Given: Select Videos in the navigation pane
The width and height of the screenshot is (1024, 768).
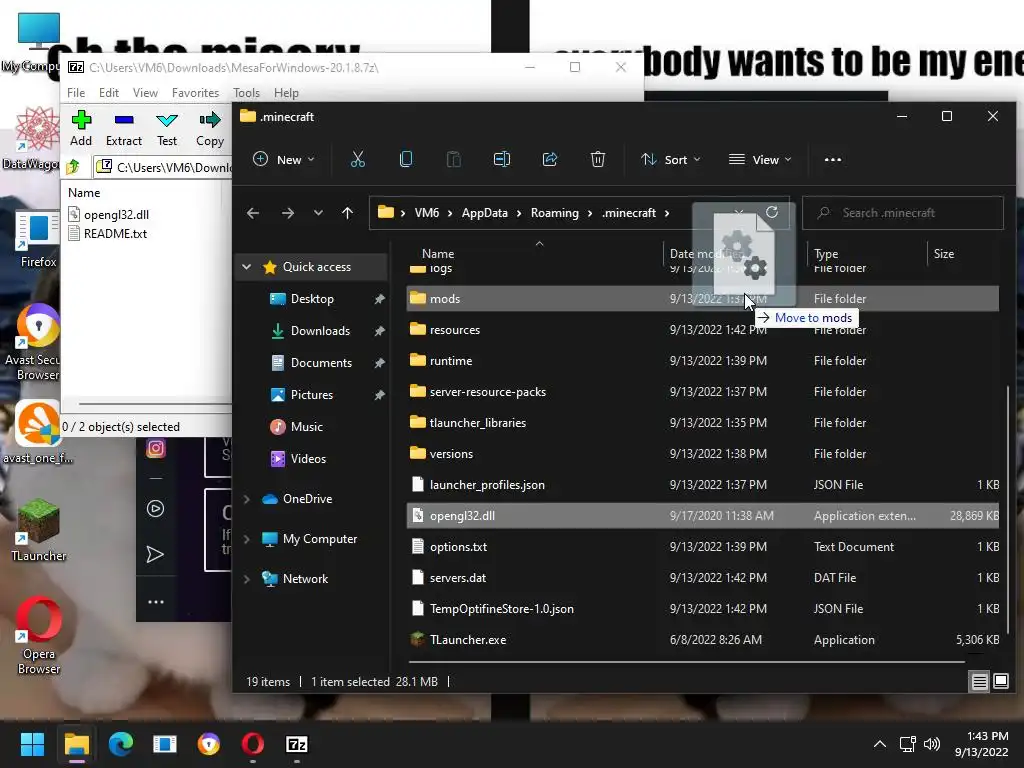Looking at the screenshot, I should click(308, 458).
